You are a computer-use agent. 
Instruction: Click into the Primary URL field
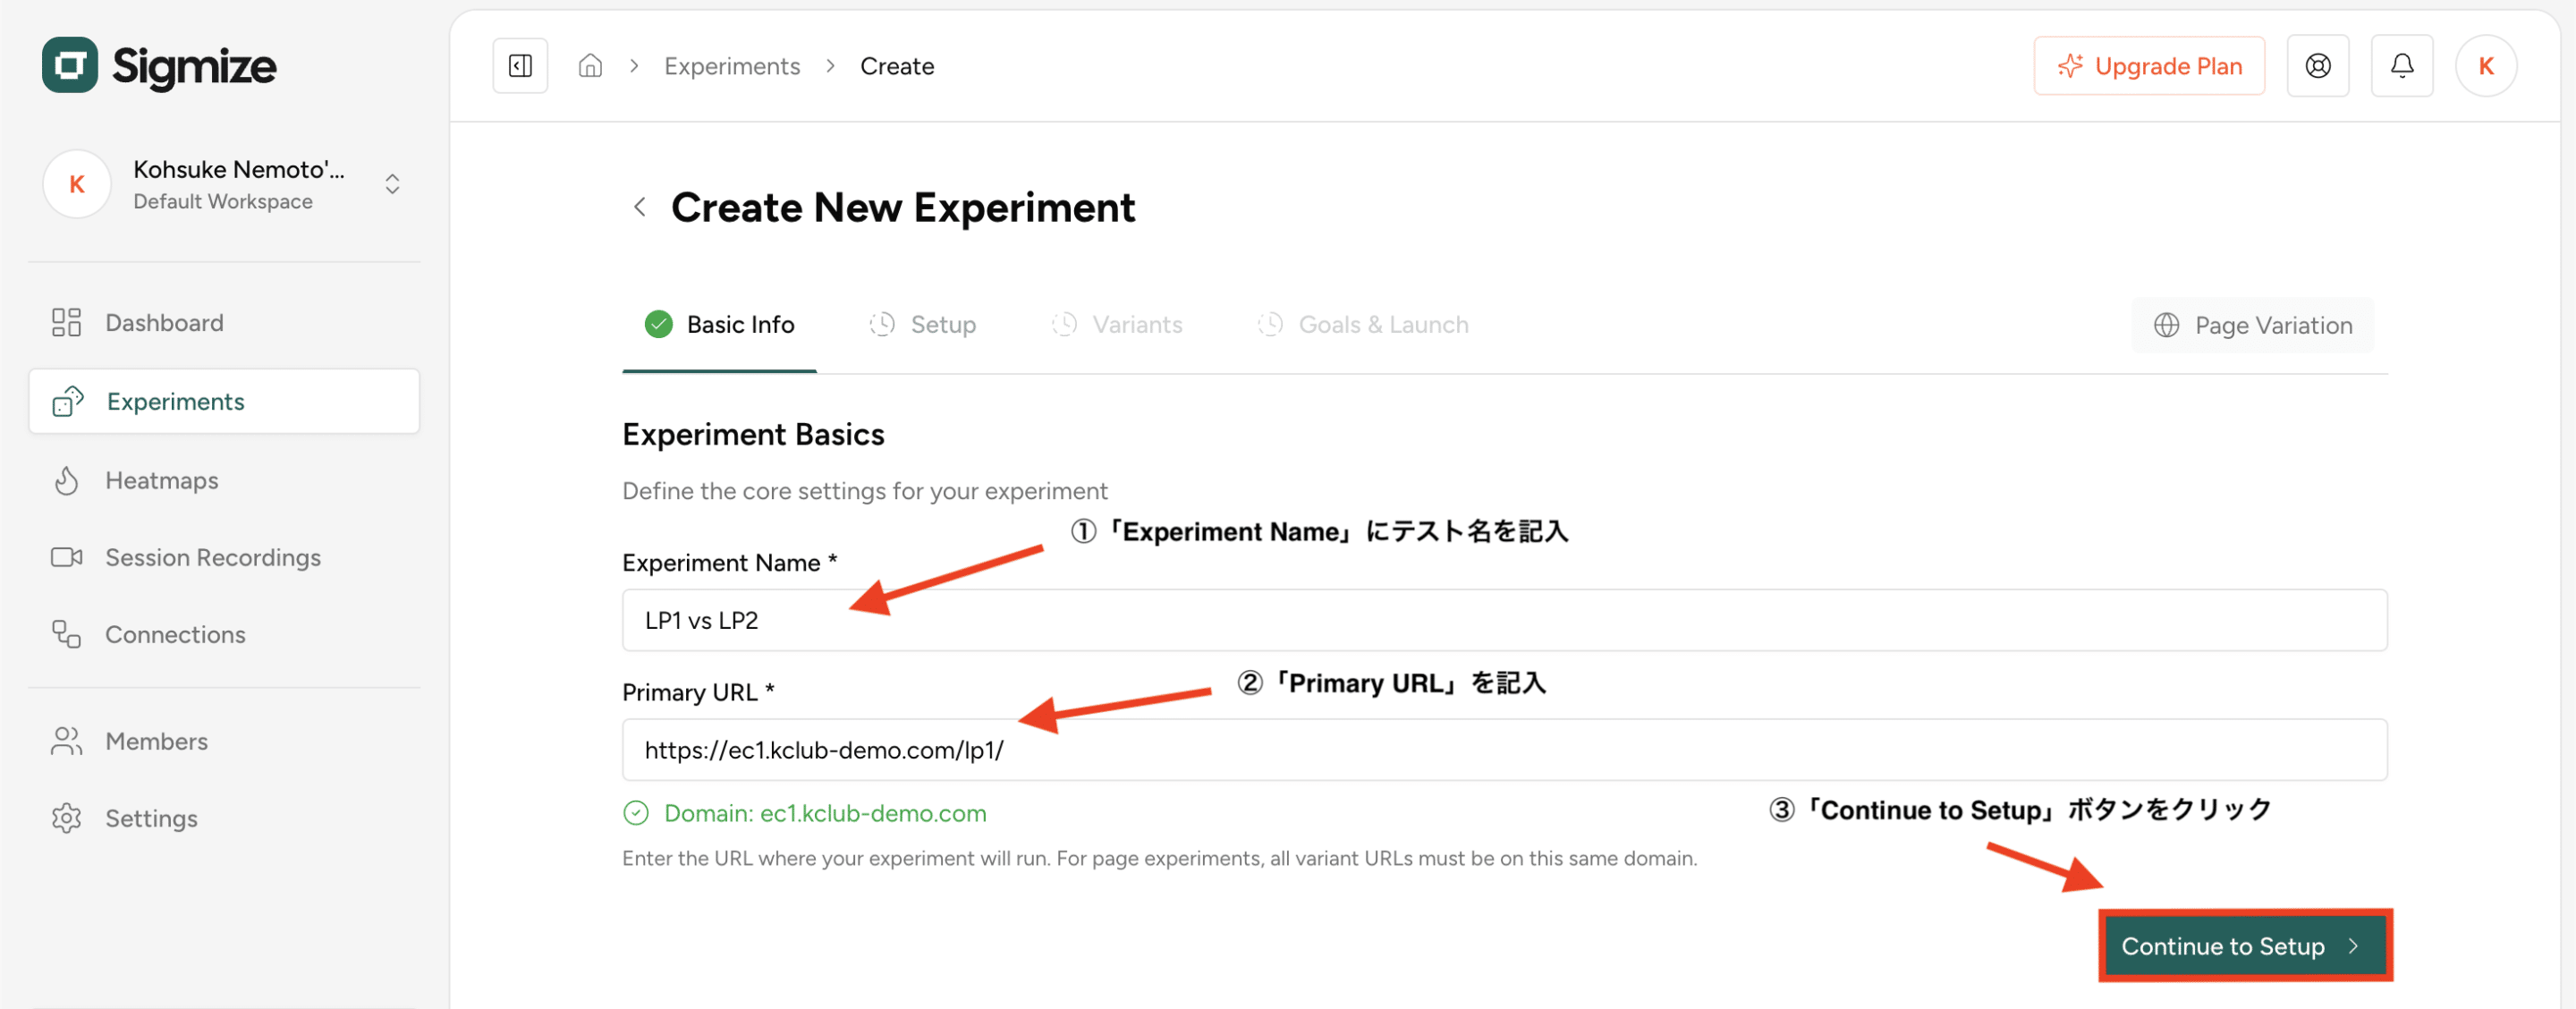tap(1503, 749)
